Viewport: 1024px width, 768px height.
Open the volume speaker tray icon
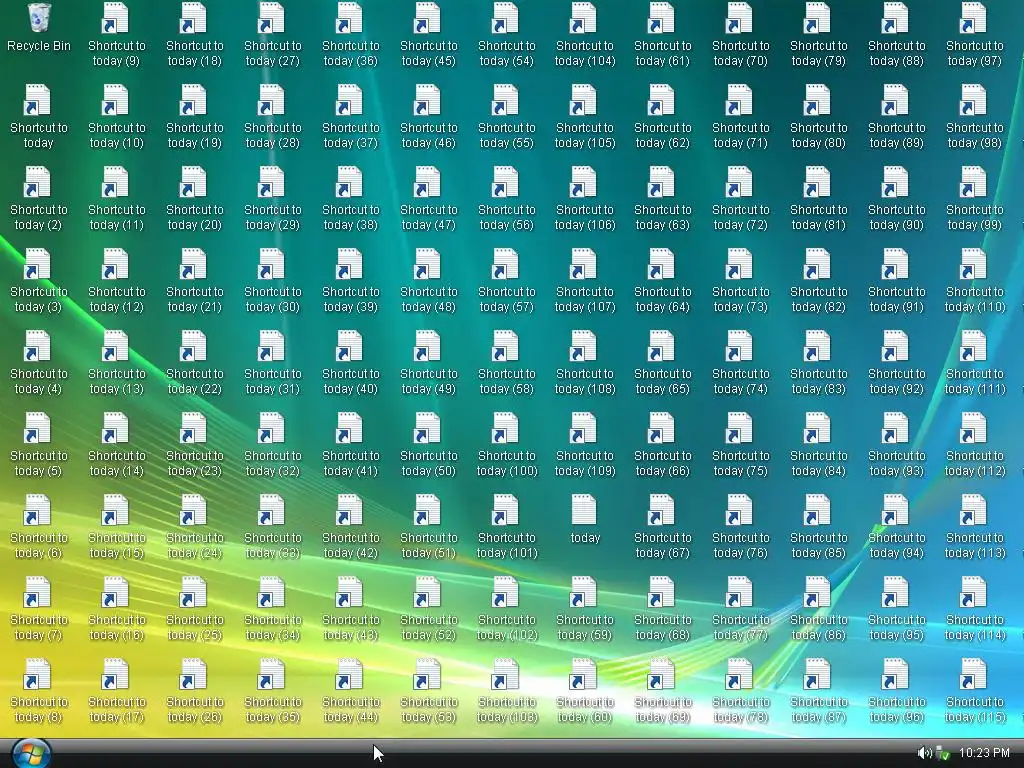924,753
